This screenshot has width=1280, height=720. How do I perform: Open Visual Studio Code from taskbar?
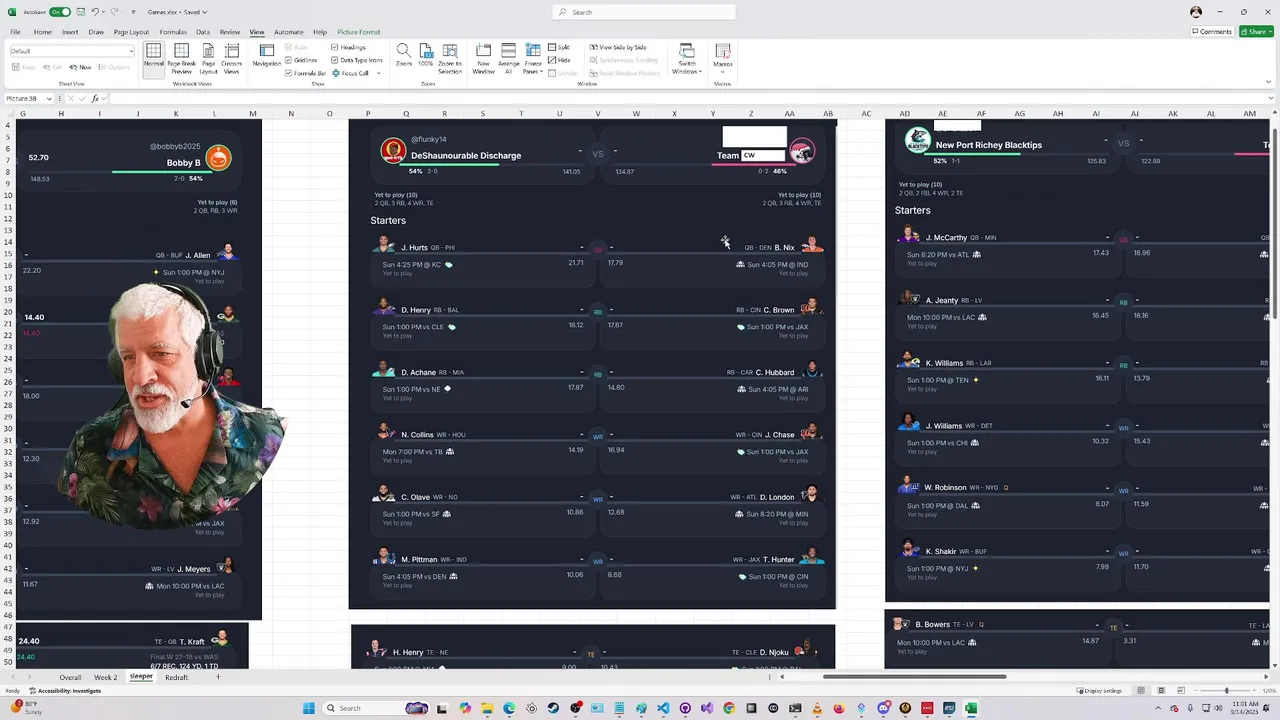[663, 708]
